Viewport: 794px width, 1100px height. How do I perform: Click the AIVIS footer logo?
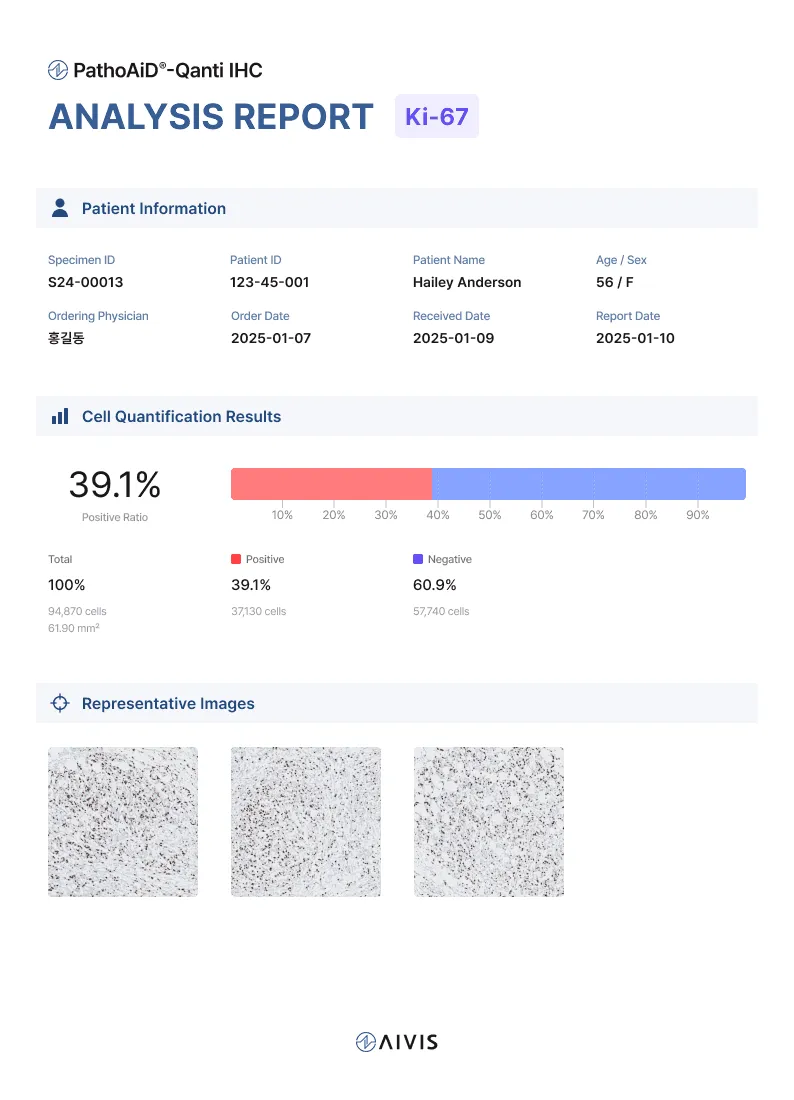coord(397,1042)
